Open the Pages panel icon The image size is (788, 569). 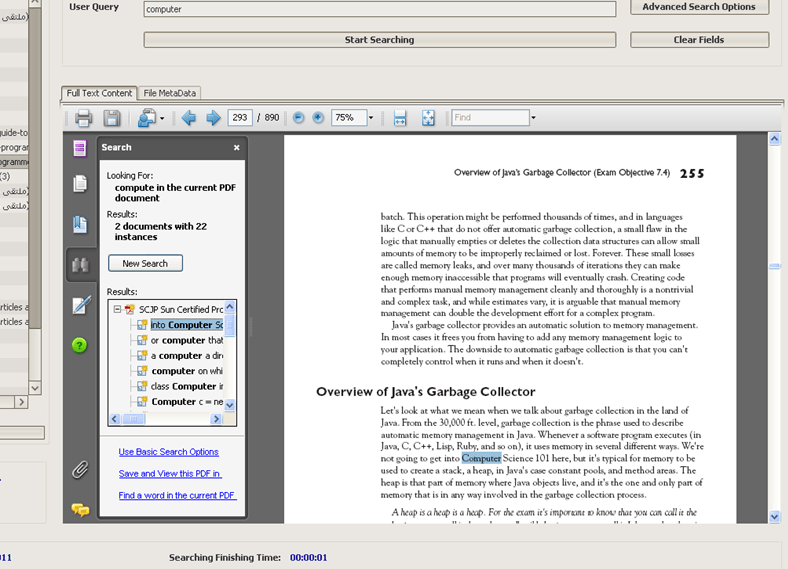pyautogui.click(x=80, y=183)
